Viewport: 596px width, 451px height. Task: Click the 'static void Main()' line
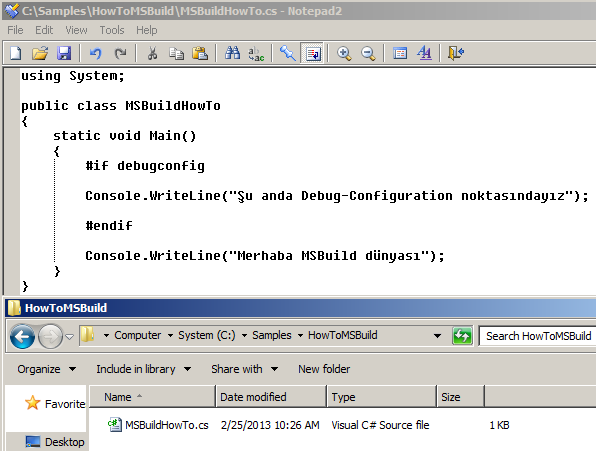(x=124, y=136)
